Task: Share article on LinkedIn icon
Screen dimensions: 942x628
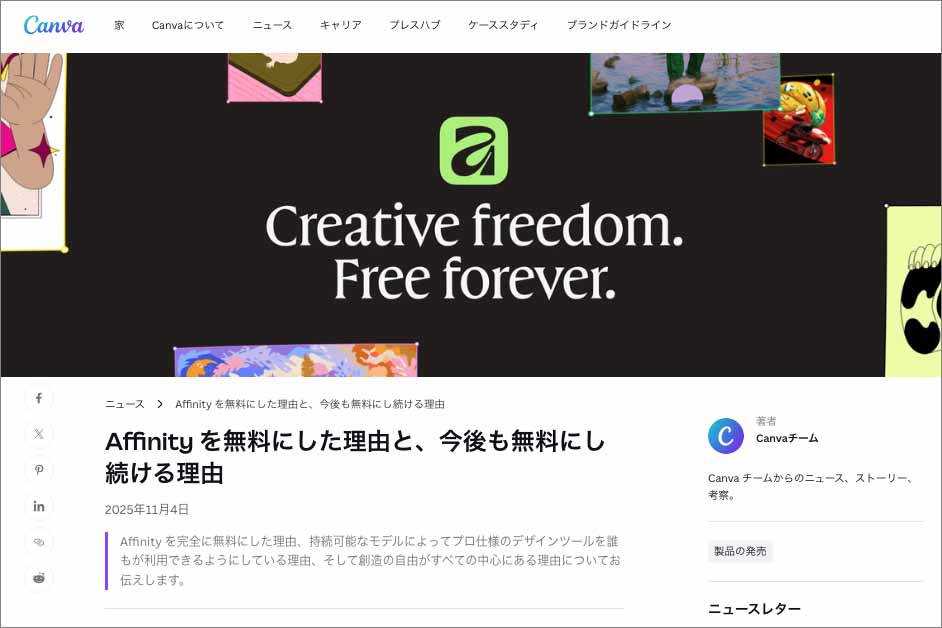Action: [x=39, y=506]
